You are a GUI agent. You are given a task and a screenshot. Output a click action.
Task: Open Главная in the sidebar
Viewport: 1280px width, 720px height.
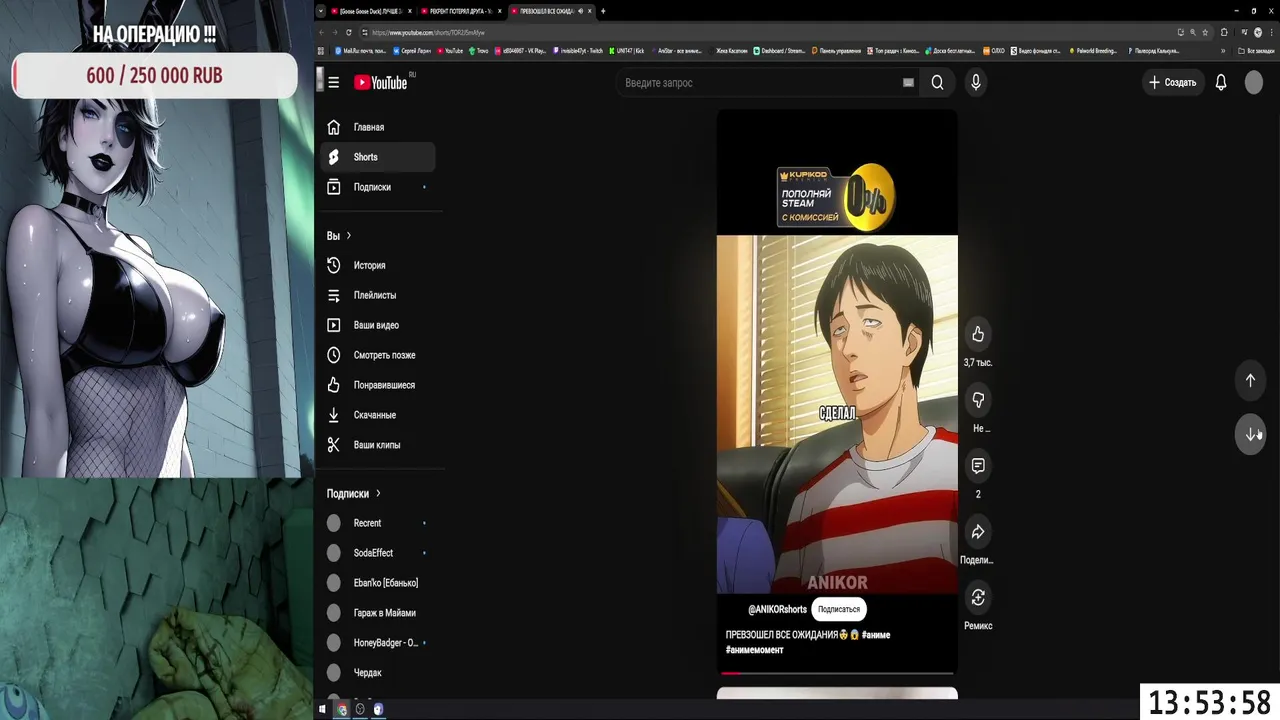tap(378, 127)
